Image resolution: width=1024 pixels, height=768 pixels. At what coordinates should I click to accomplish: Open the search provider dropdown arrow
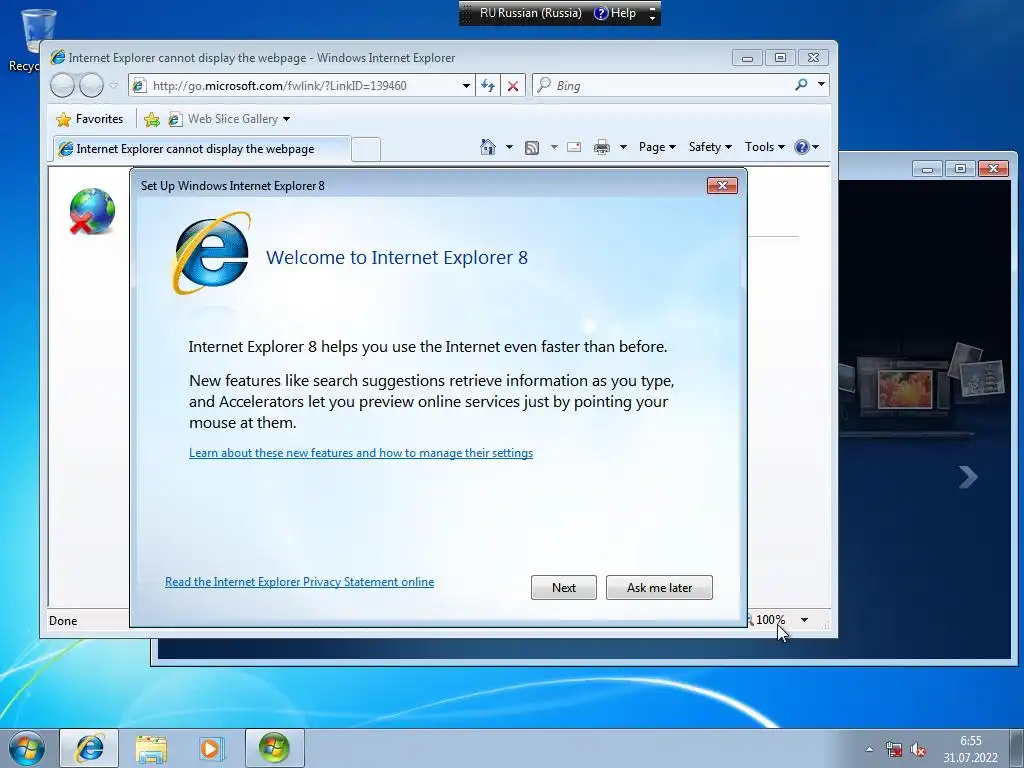[x=822, y=85]
